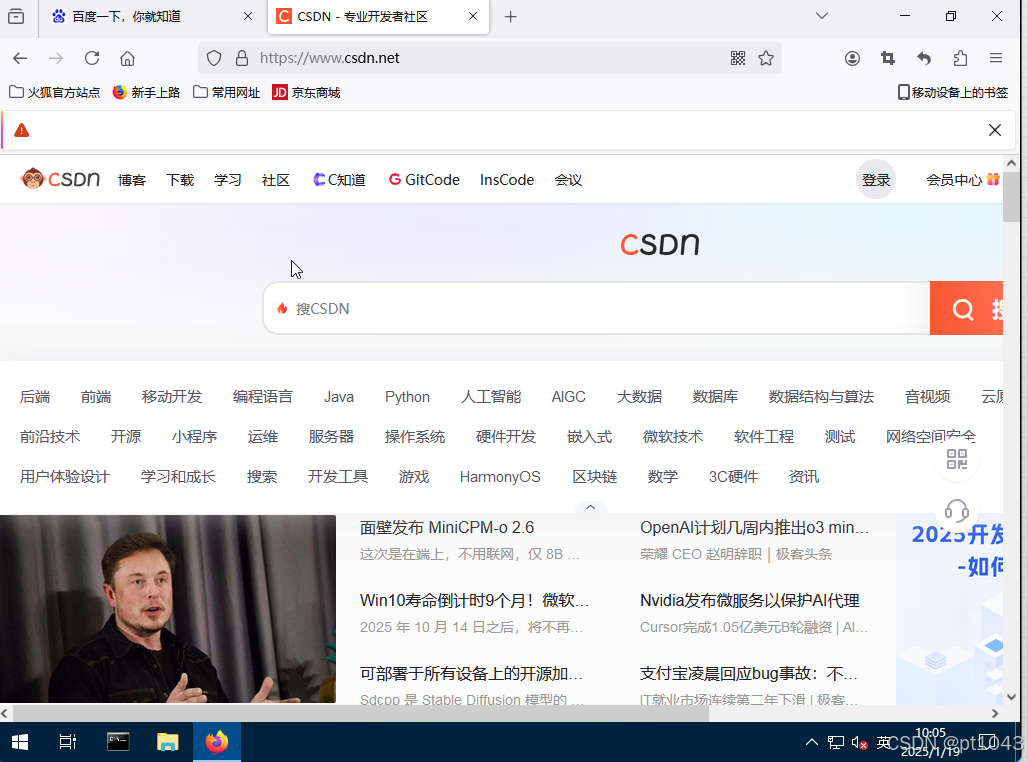Show hidden system tray icons
The image size is (1028, 762).
pos(812,742)
